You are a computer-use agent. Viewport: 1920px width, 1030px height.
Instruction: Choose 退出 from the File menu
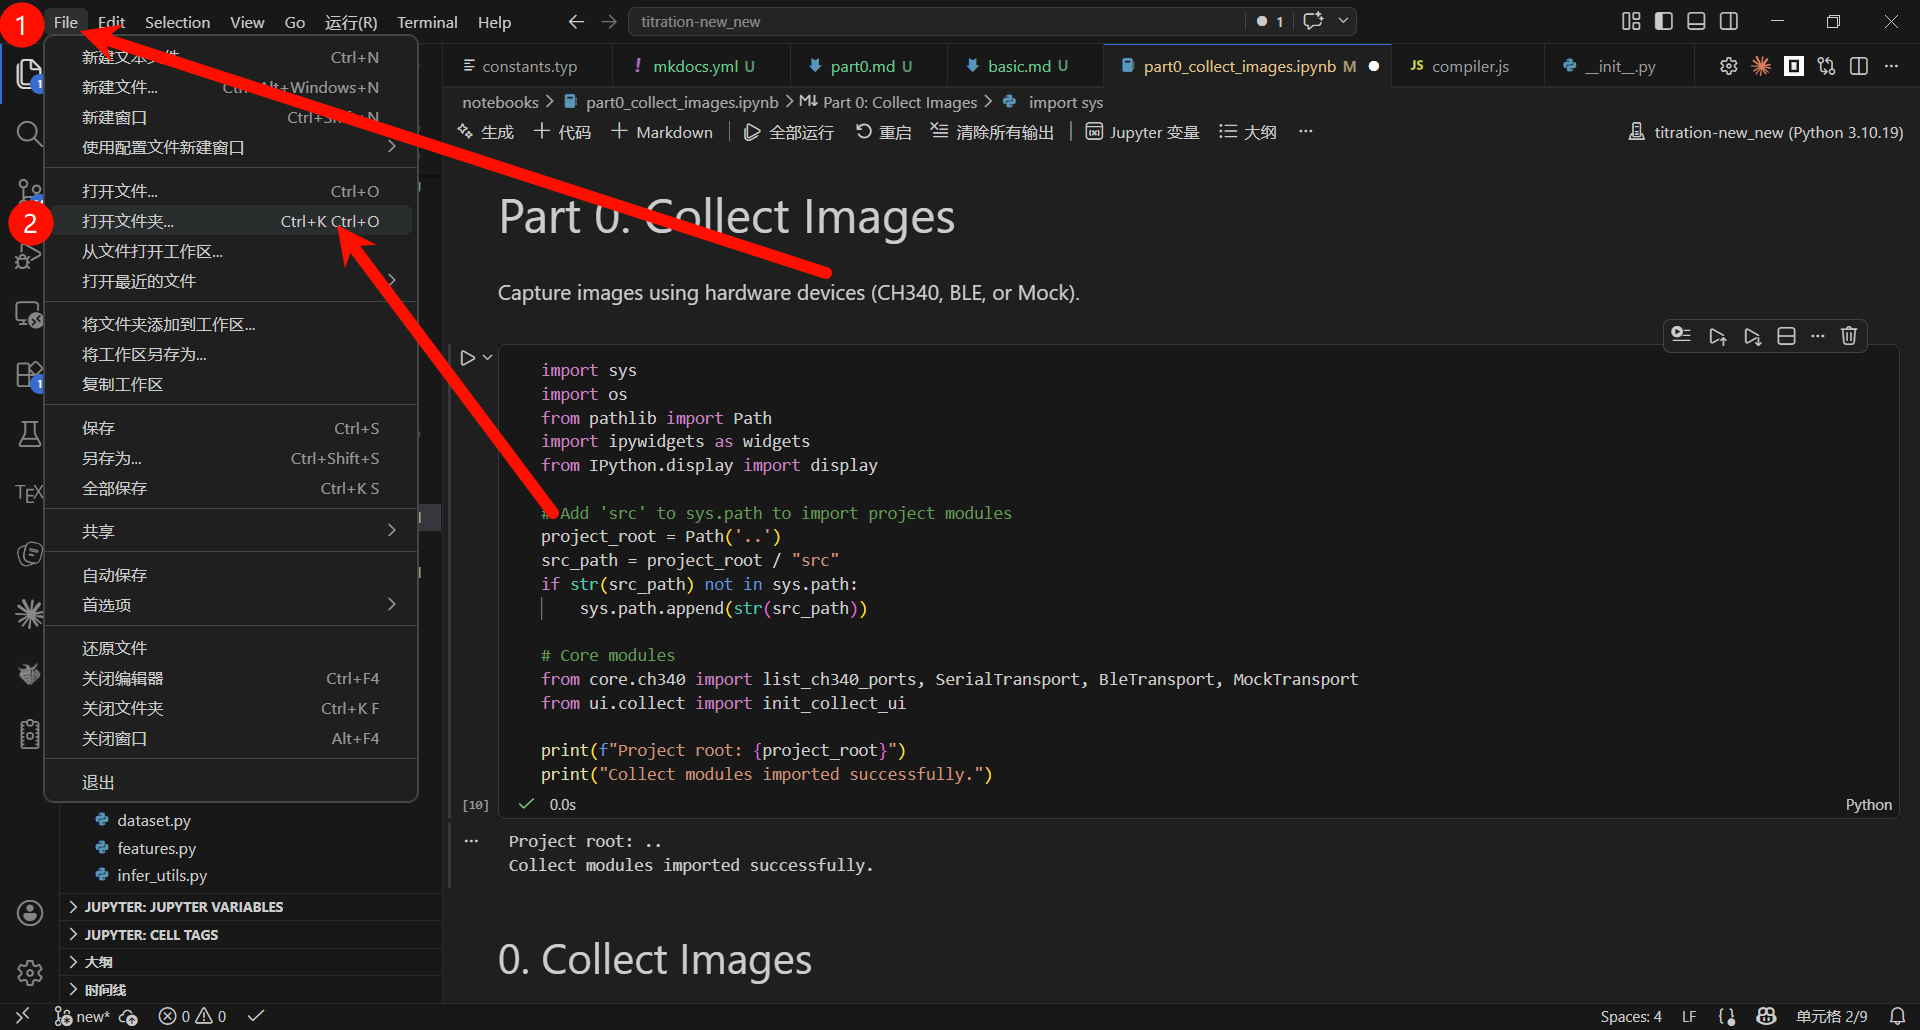tap(231, 782)
